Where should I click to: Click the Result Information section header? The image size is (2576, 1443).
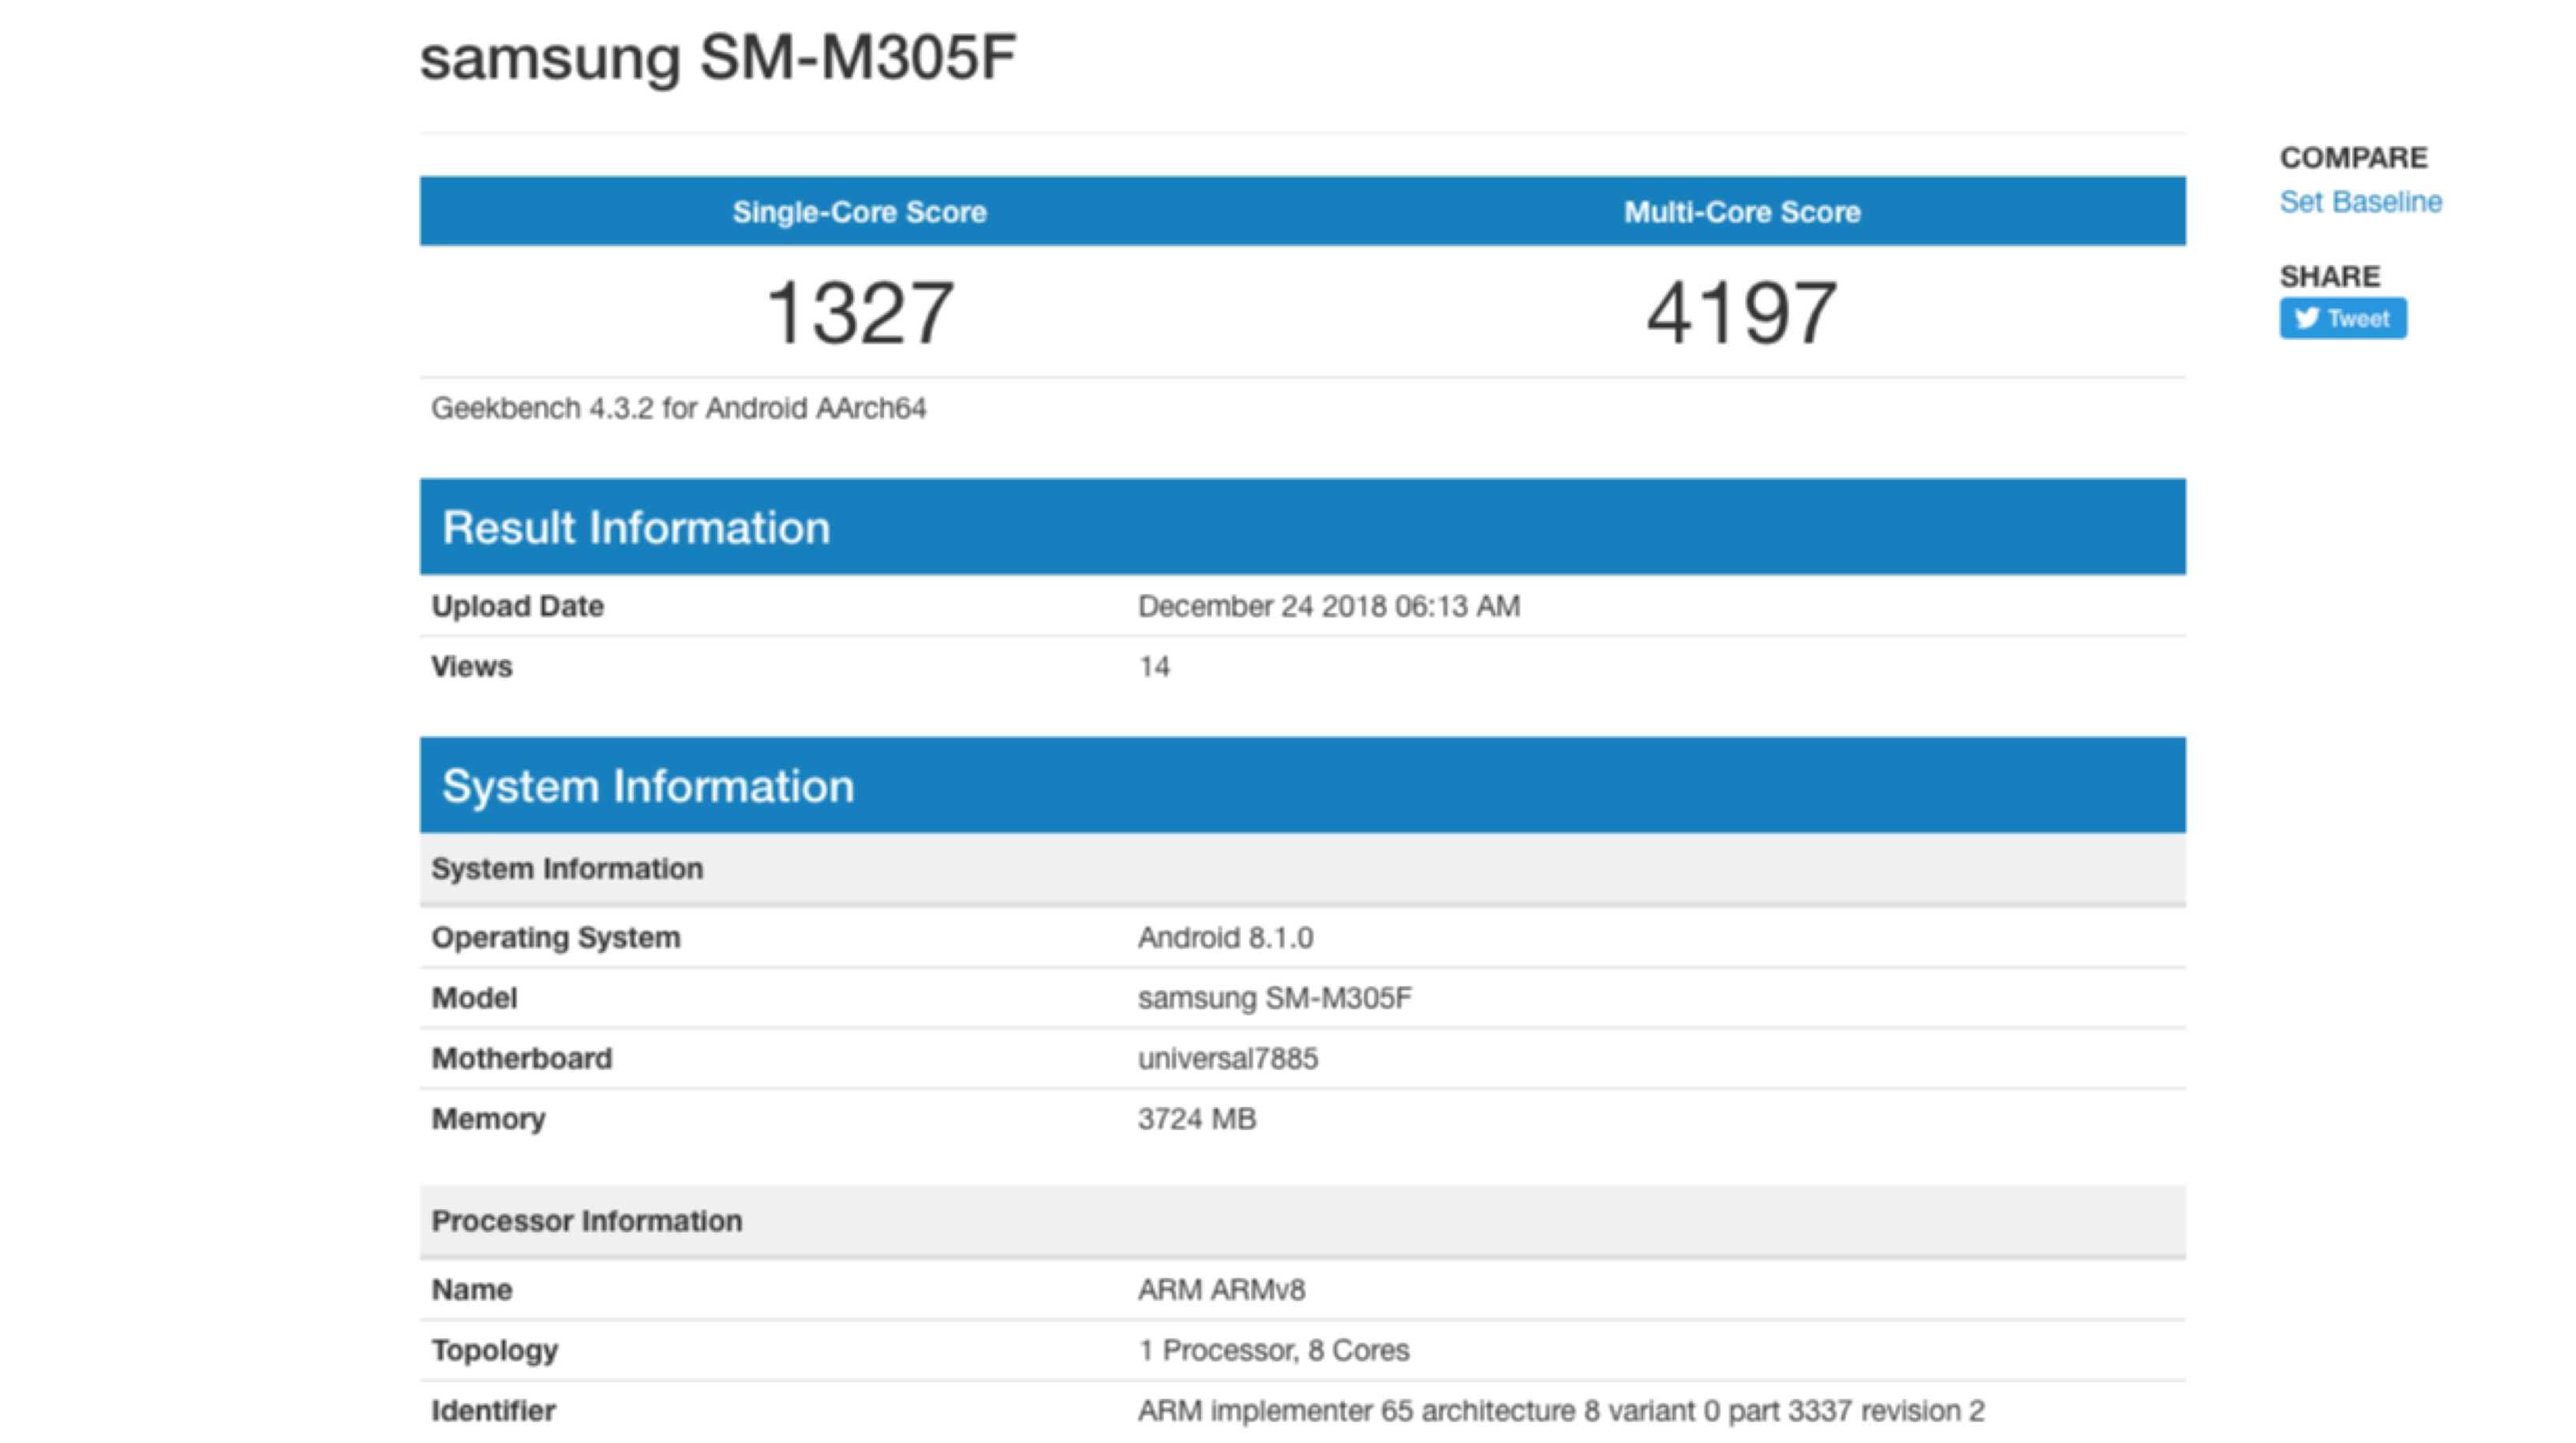(636, 527)
